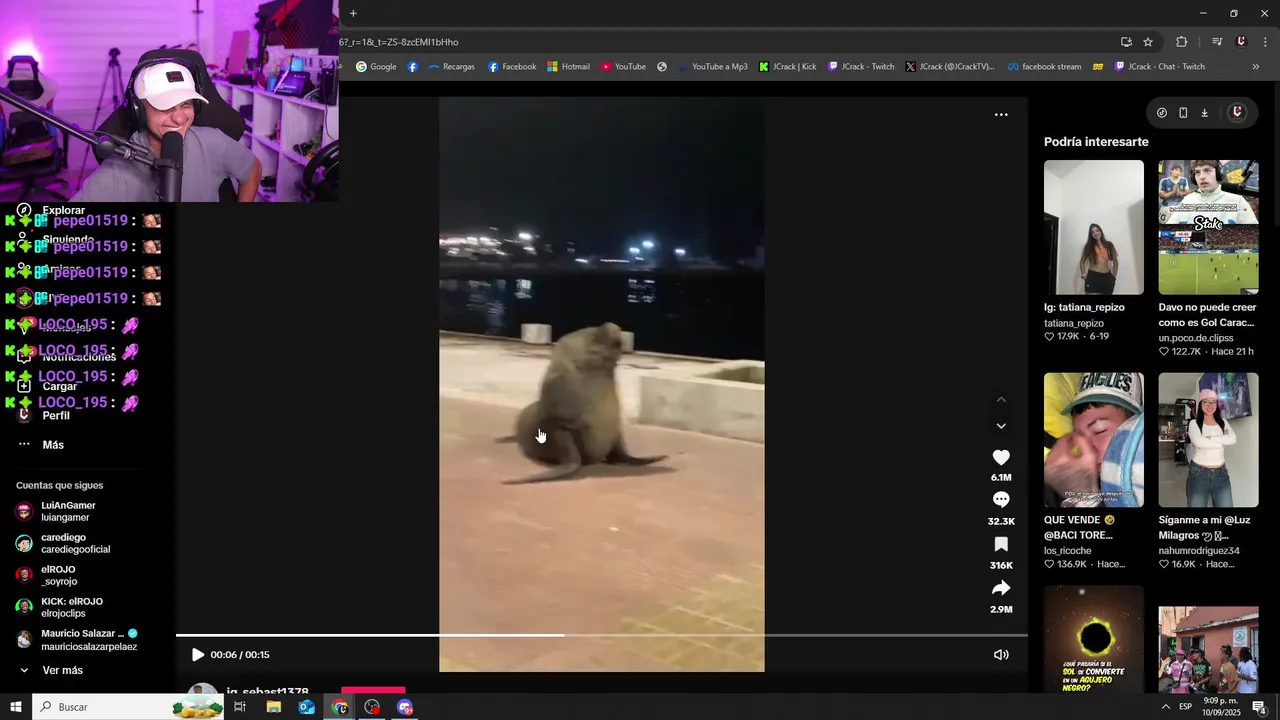Click the TikTok coins icon in the top pill
Screen dimensions: 1280x720
click(1162, 113)
